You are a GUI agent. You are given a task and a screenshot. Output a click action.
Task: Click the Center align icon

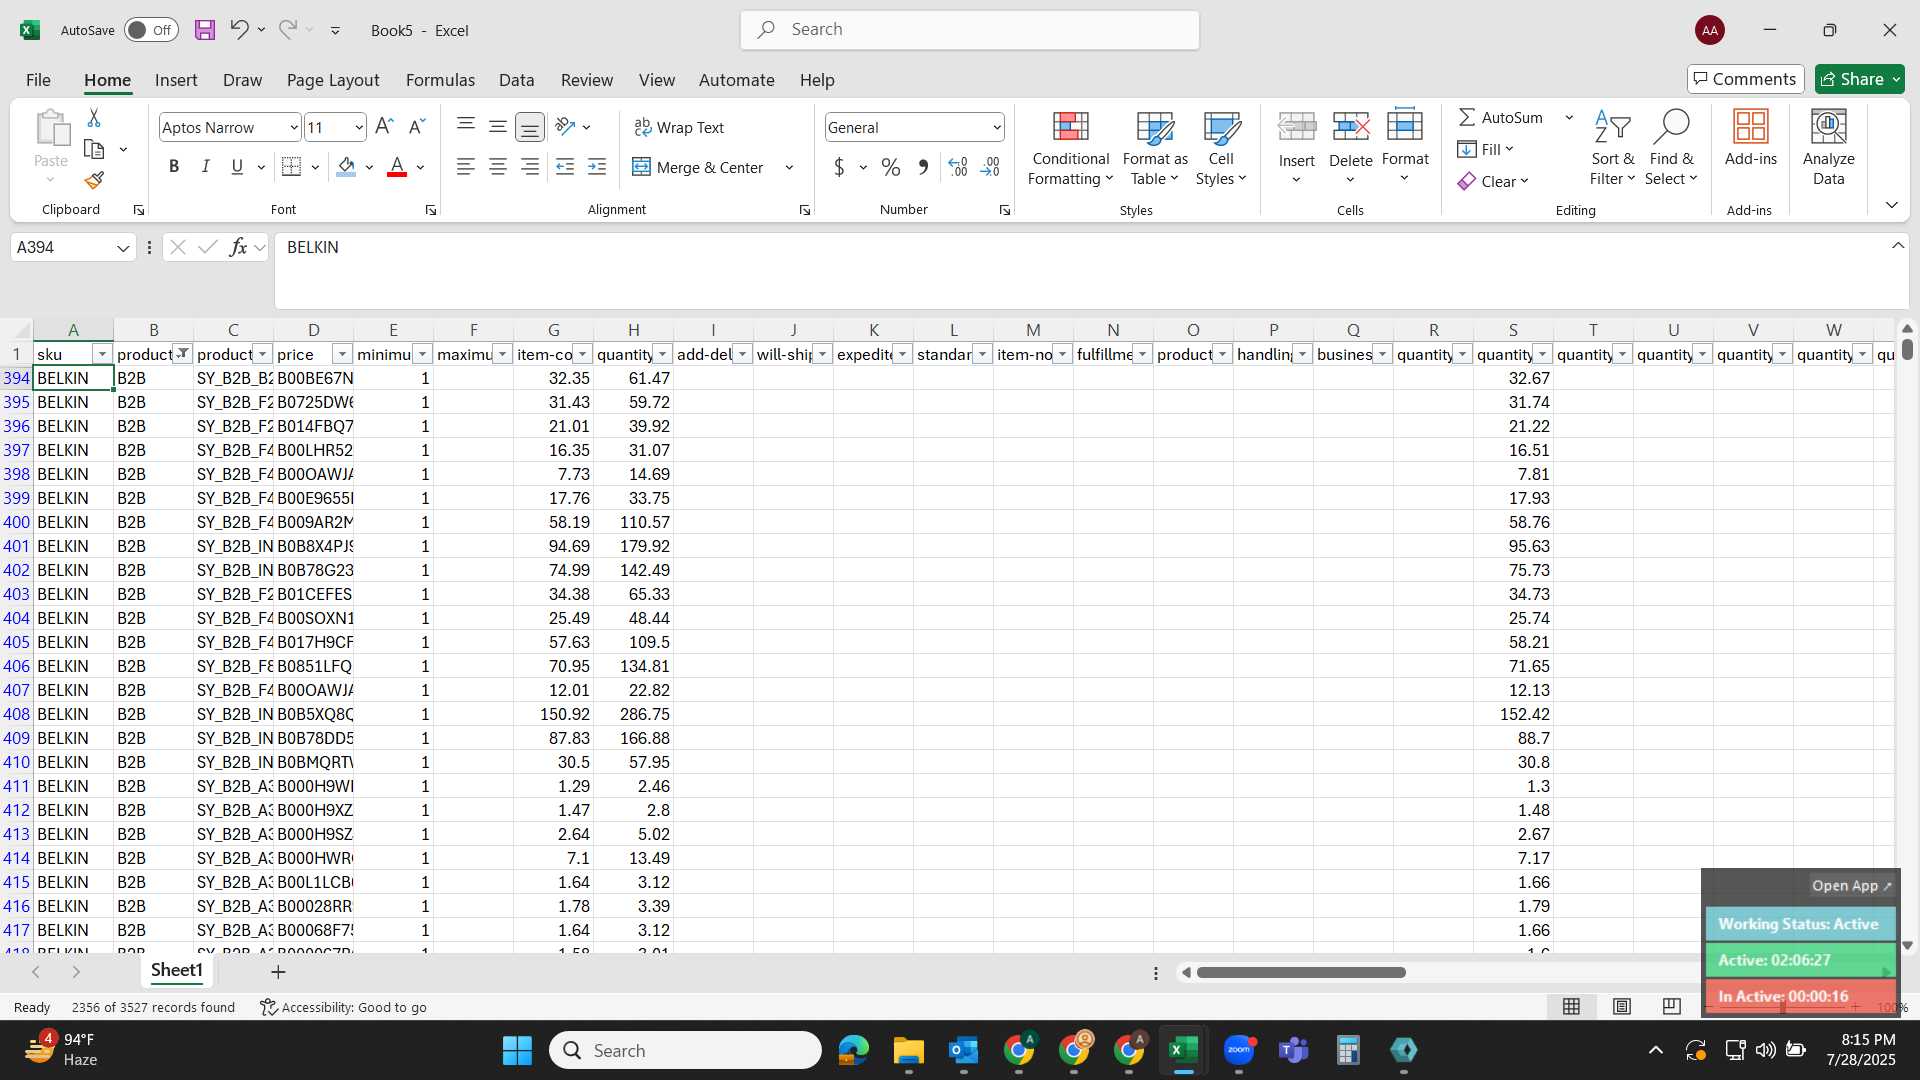tap(498, 167)
